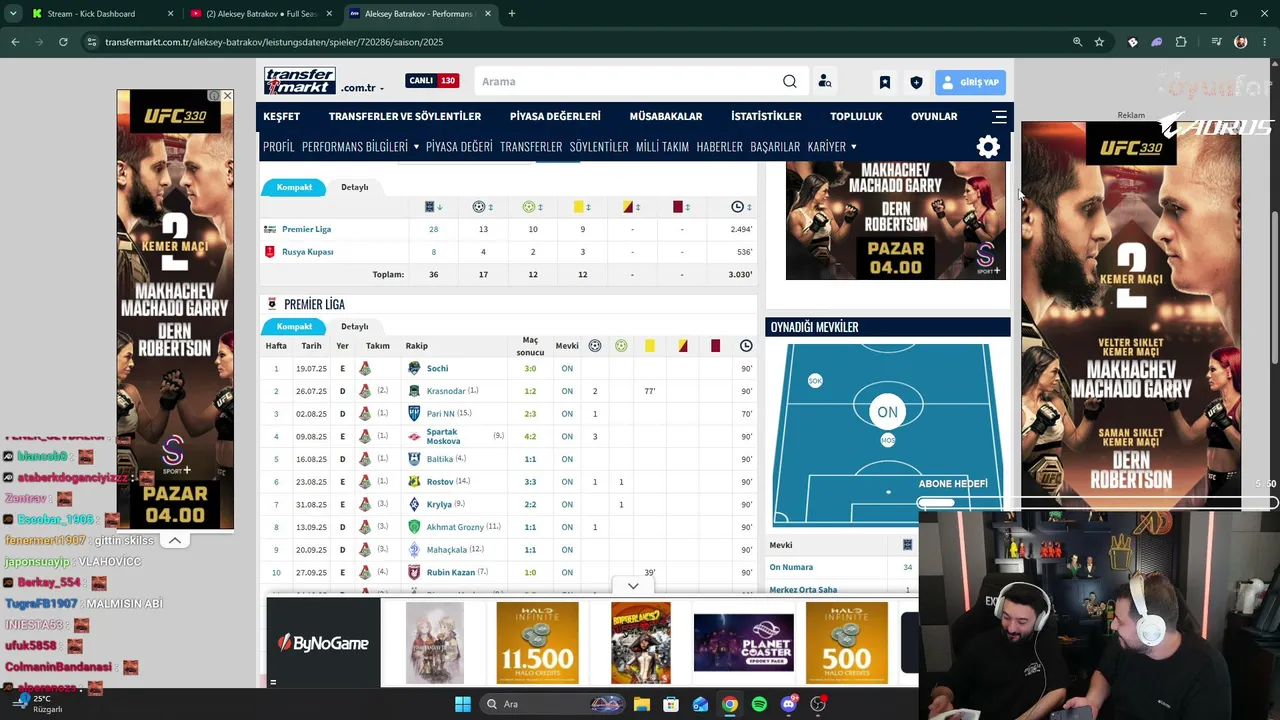Sort summary table by appearances icon
This screenshot has width=1280, height=720.
pyautogui.click(x=429, y=207)
